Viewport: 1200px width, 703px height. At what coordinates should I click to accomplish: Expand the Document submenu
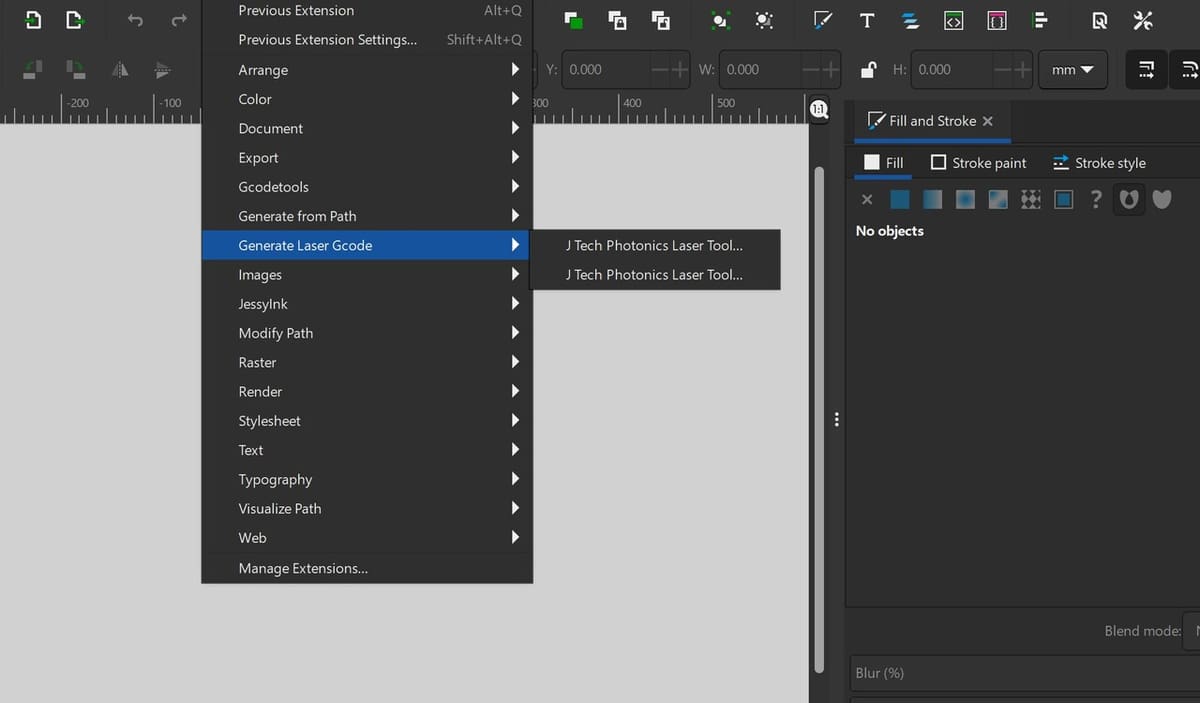[367, 128]
